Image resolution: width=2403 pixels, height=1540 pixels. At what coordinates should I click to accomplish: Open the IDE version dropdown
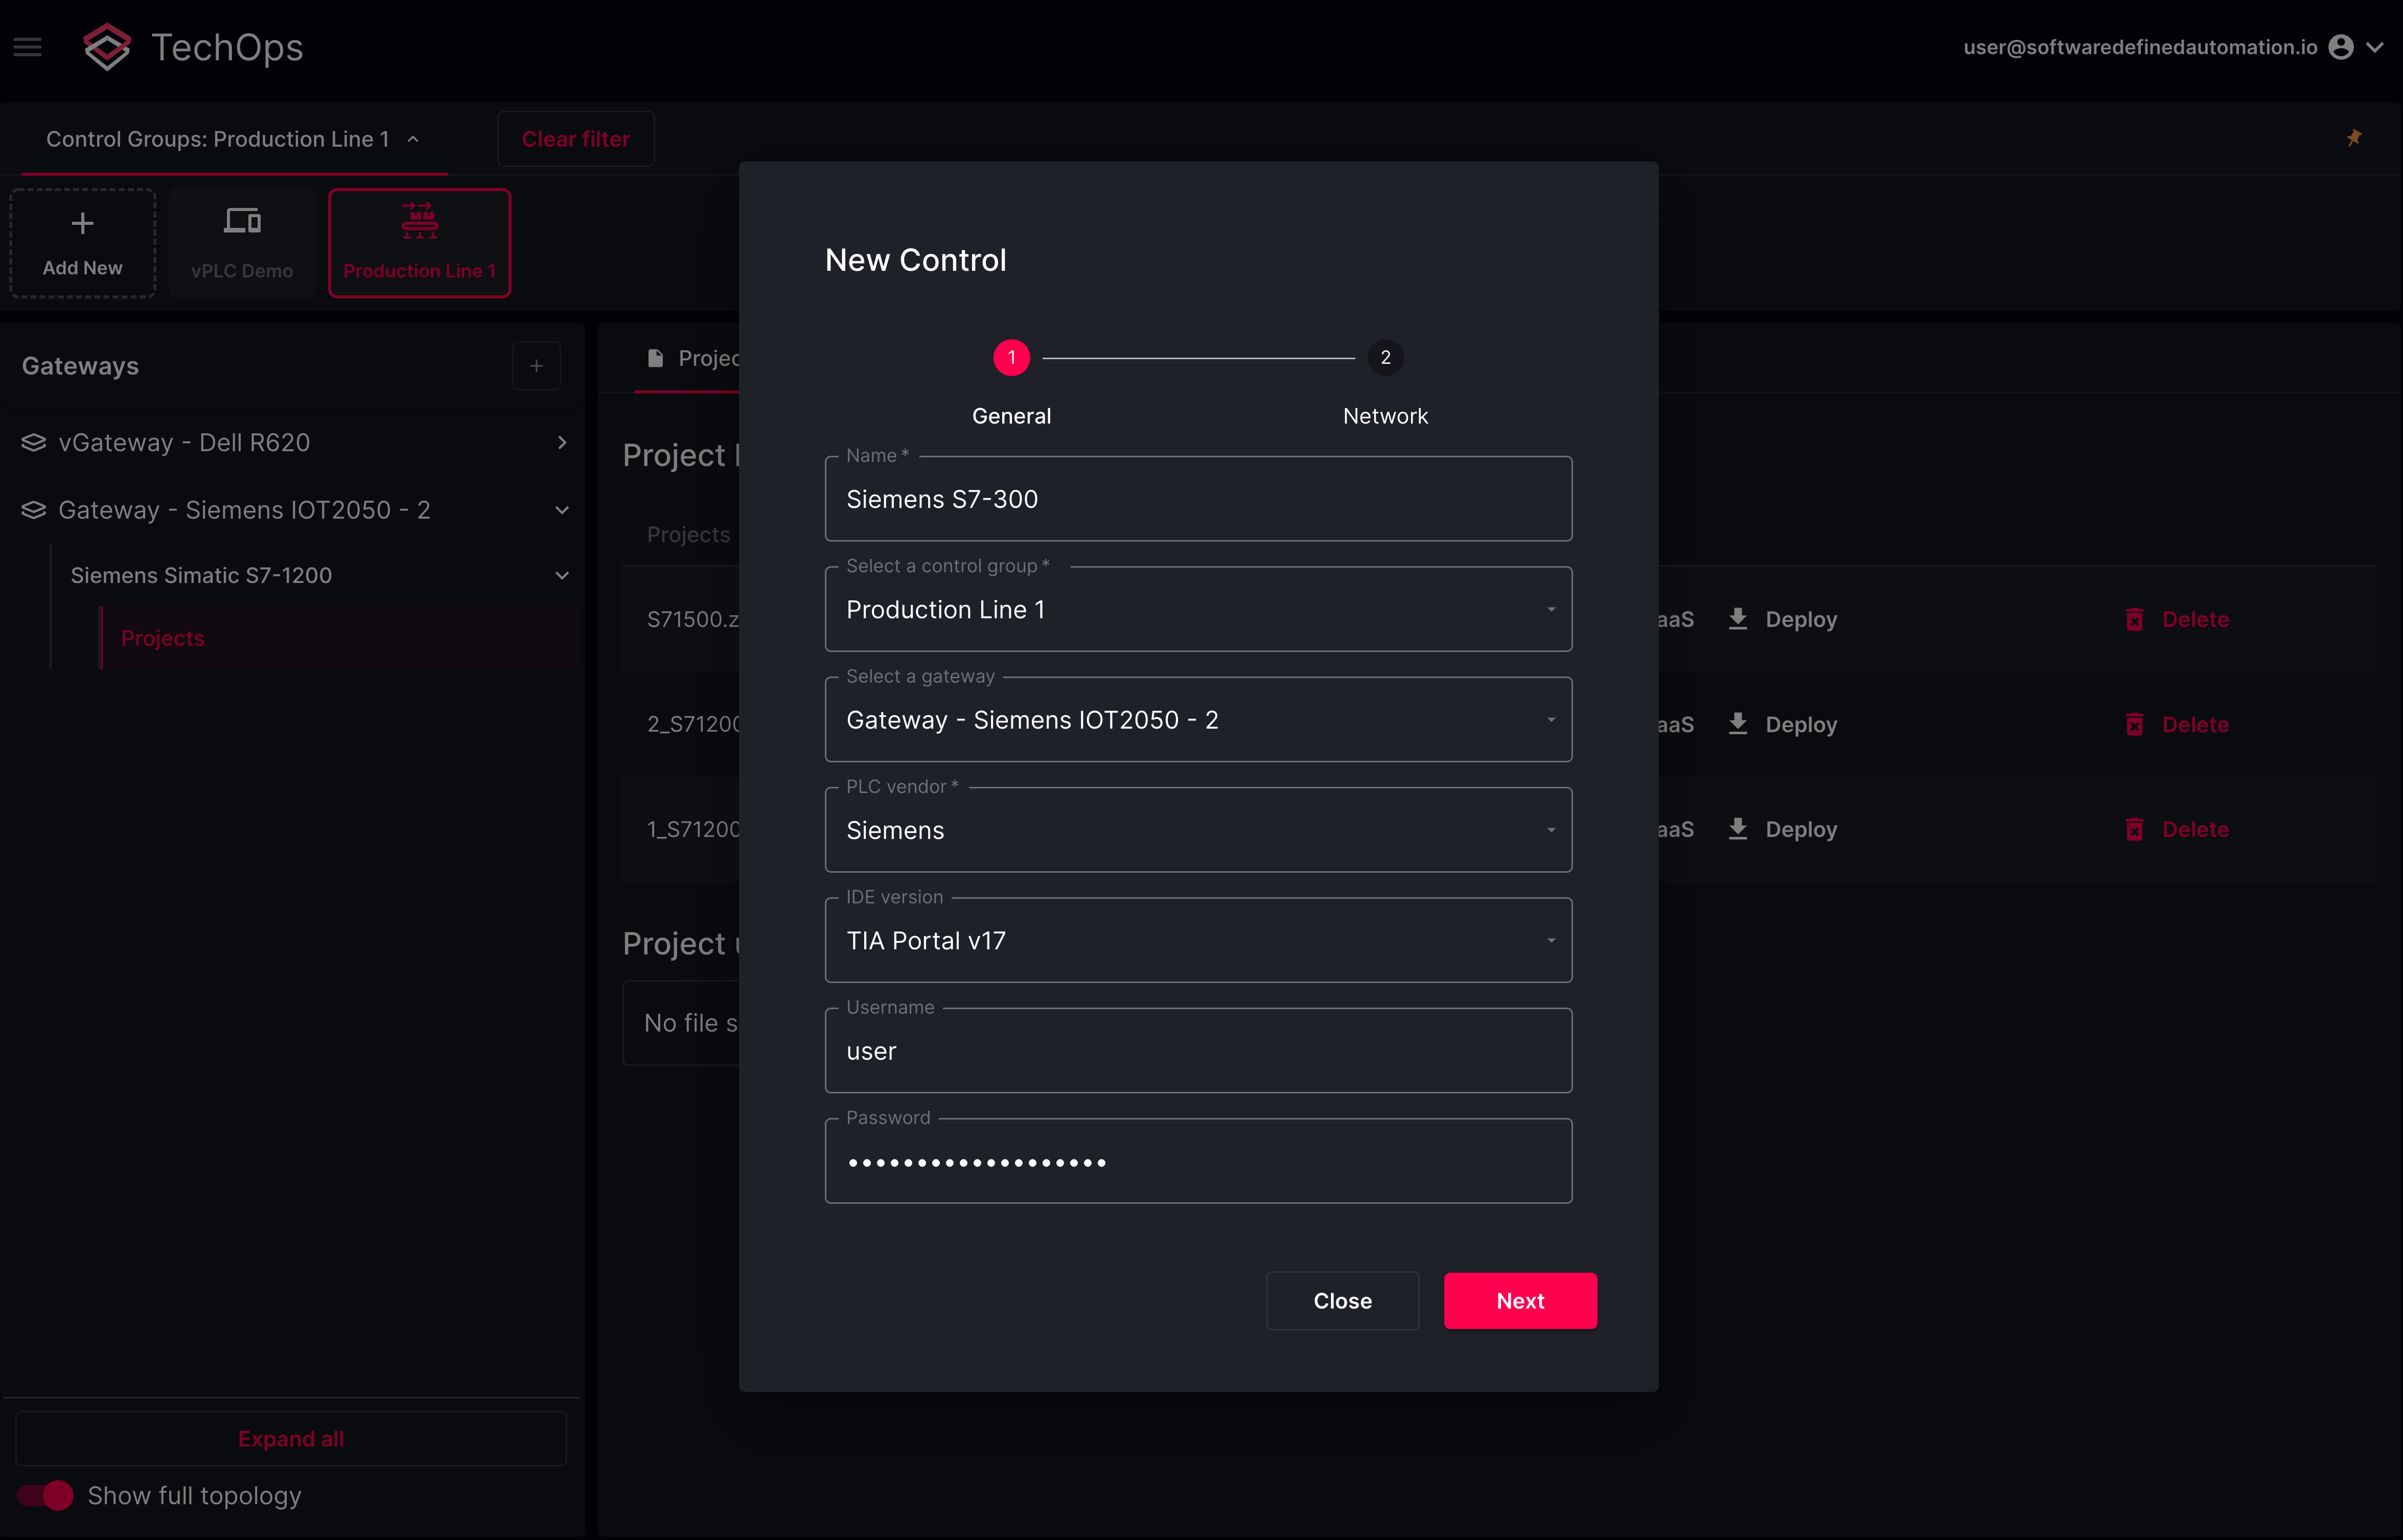click(x=1198, y=940)
